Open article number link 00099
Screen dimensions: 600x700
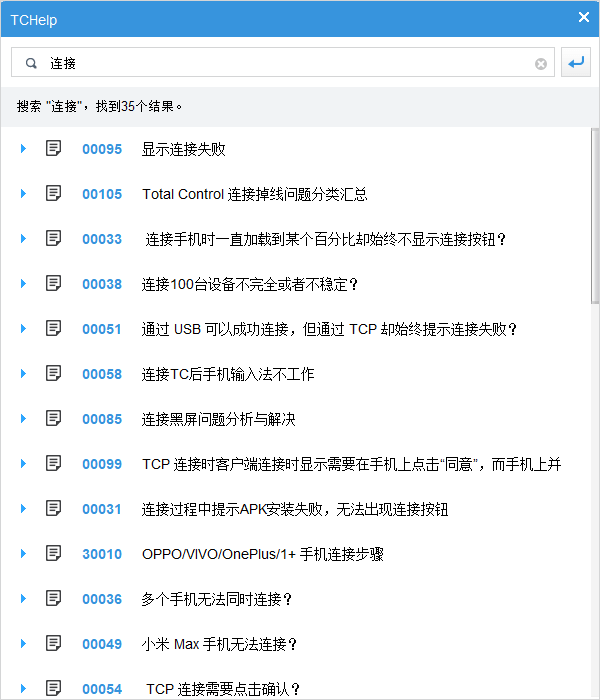(x=102, y=464)
